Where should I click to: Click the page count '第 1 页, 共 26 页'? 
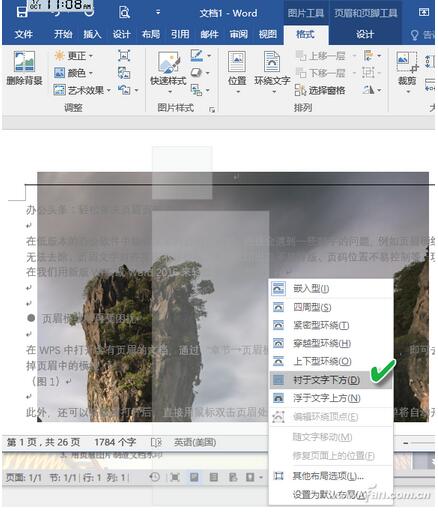click(44, 442)
